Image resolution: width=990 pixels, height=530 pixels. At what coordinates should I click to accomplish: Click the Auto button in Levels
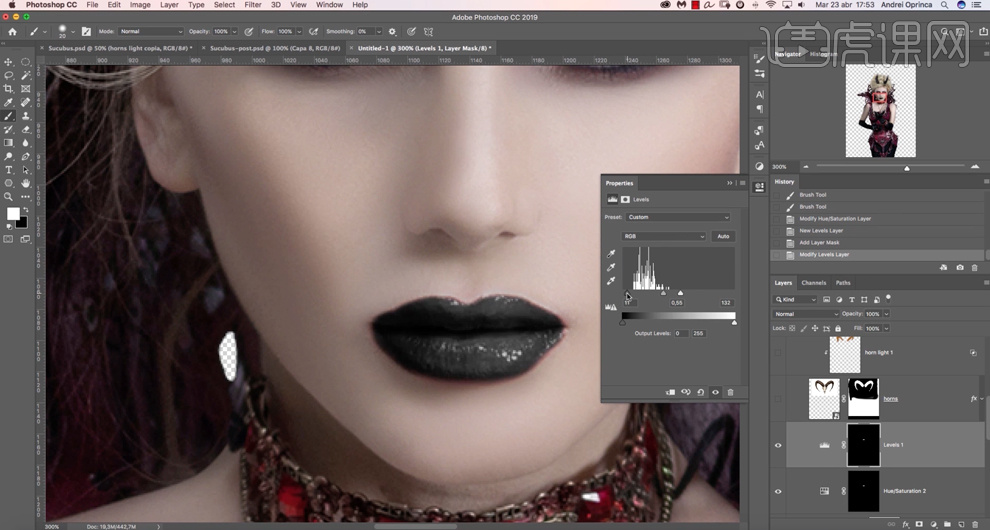coord(723,236)
